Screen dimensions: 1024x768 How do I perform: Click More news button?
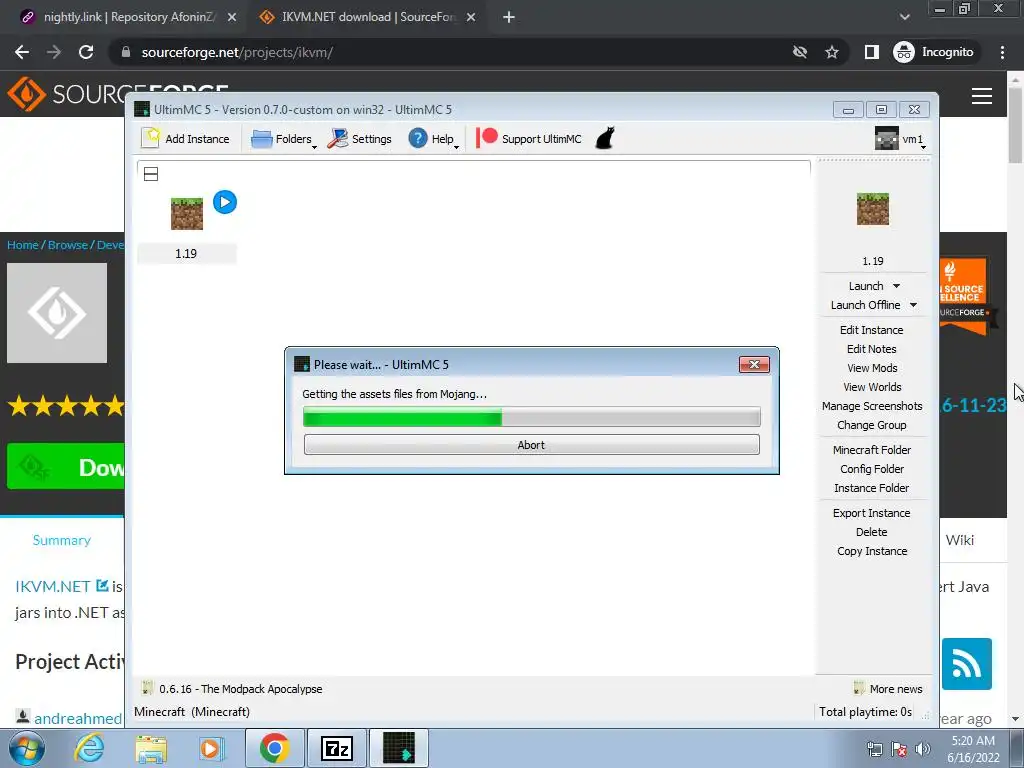tap(888, 688)
